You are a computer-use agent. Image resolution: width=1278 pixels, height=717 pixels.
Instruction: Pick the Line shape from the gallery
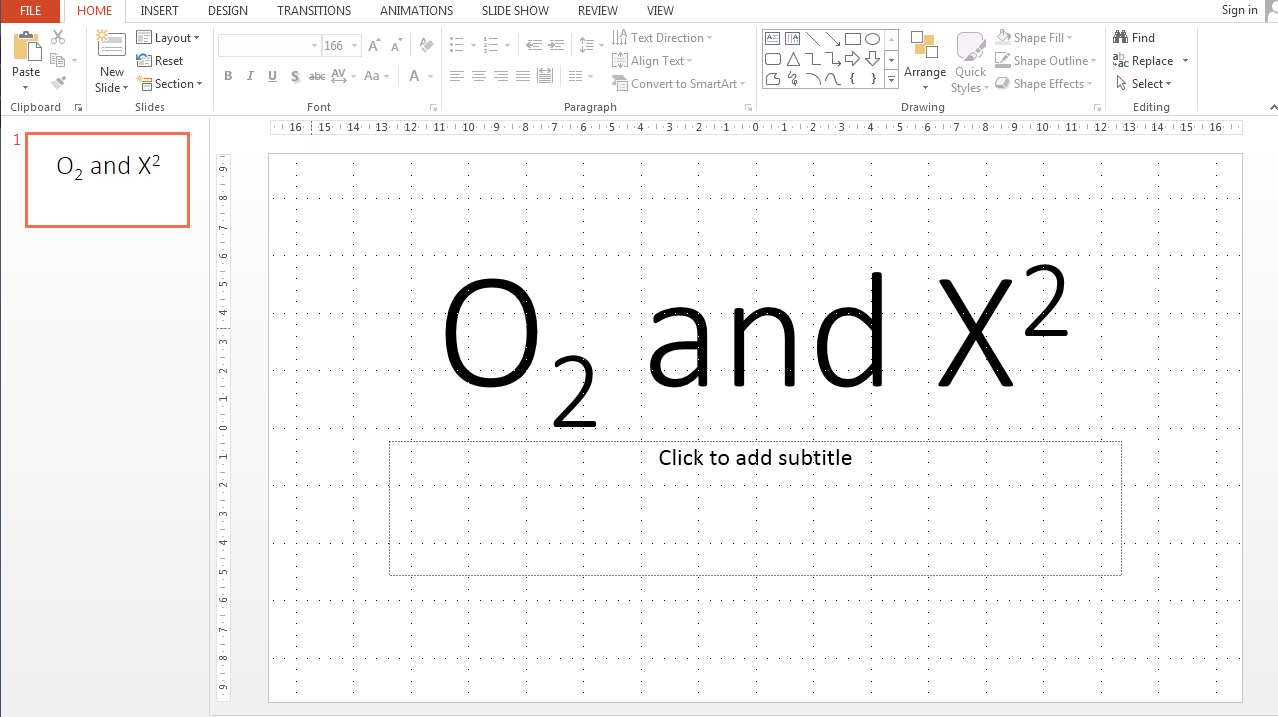[813, 39]
